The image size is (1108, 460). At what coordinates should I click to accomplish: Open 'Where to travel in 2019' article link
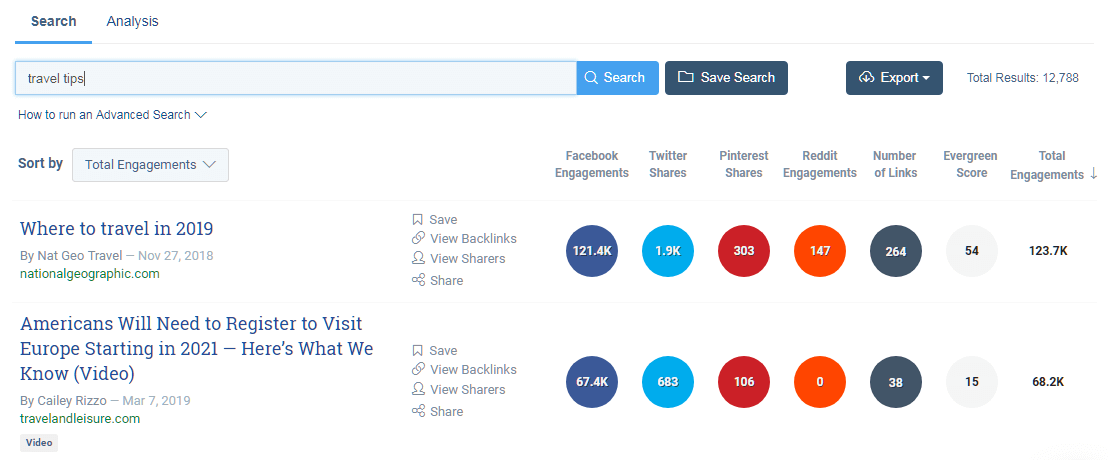116,229
